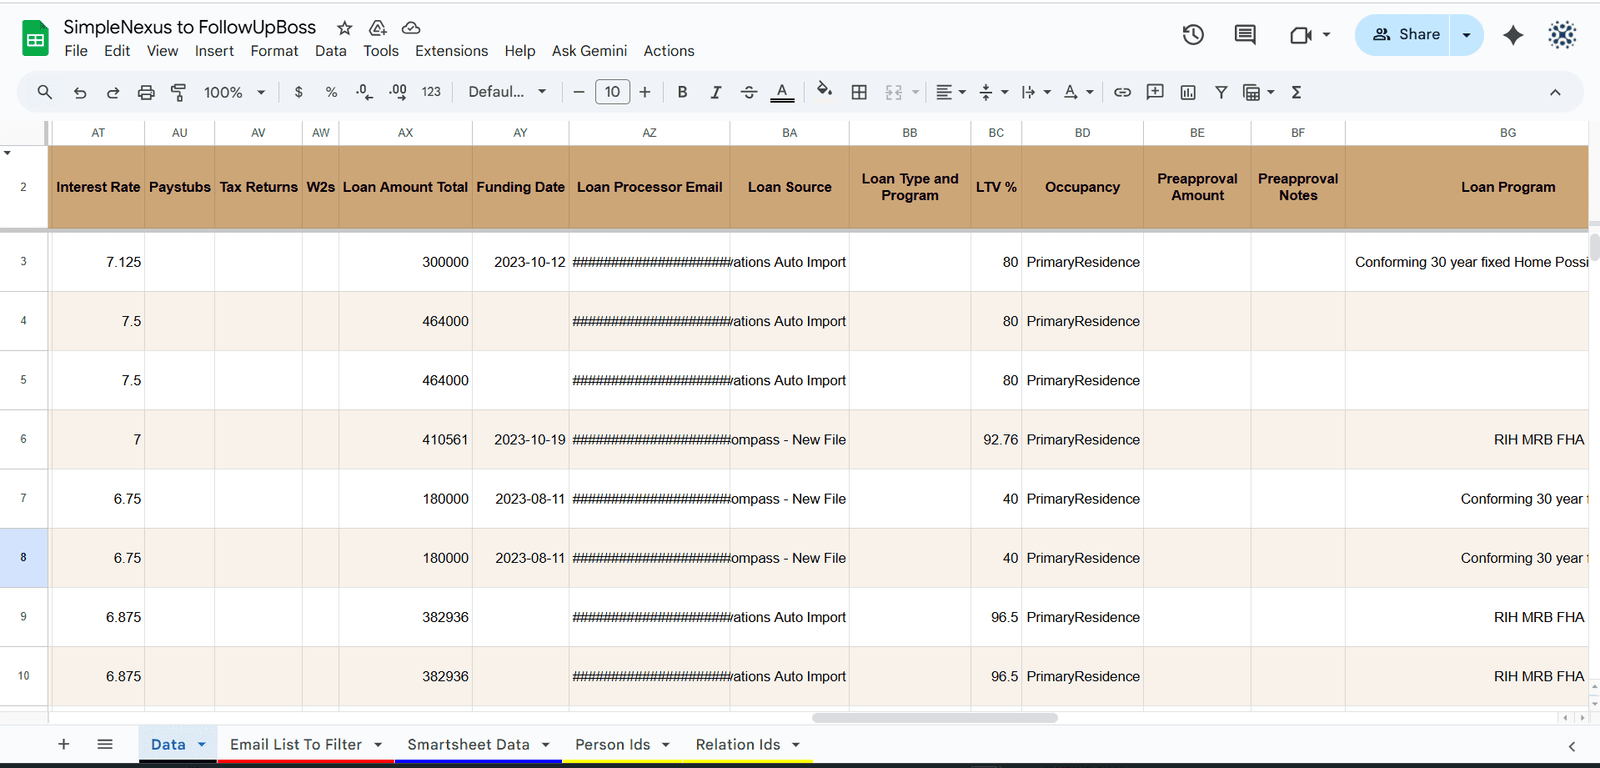Click the Share button
The height and width of the screenshot is (768, 1600).
(x=1404, y=35)
